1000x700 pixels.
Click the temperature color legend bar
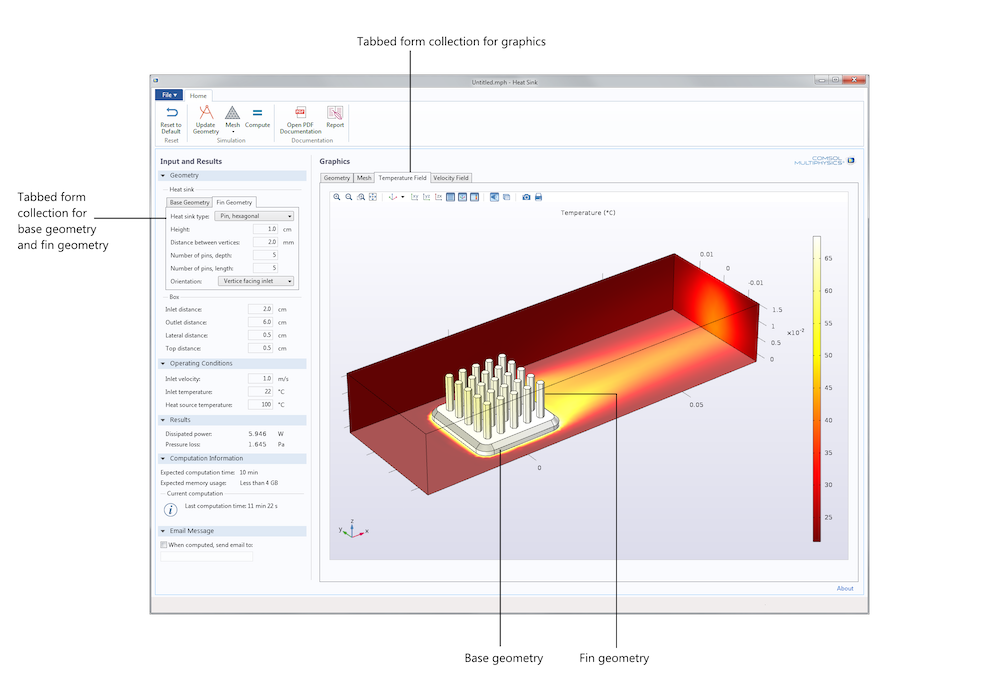(816, 389)
